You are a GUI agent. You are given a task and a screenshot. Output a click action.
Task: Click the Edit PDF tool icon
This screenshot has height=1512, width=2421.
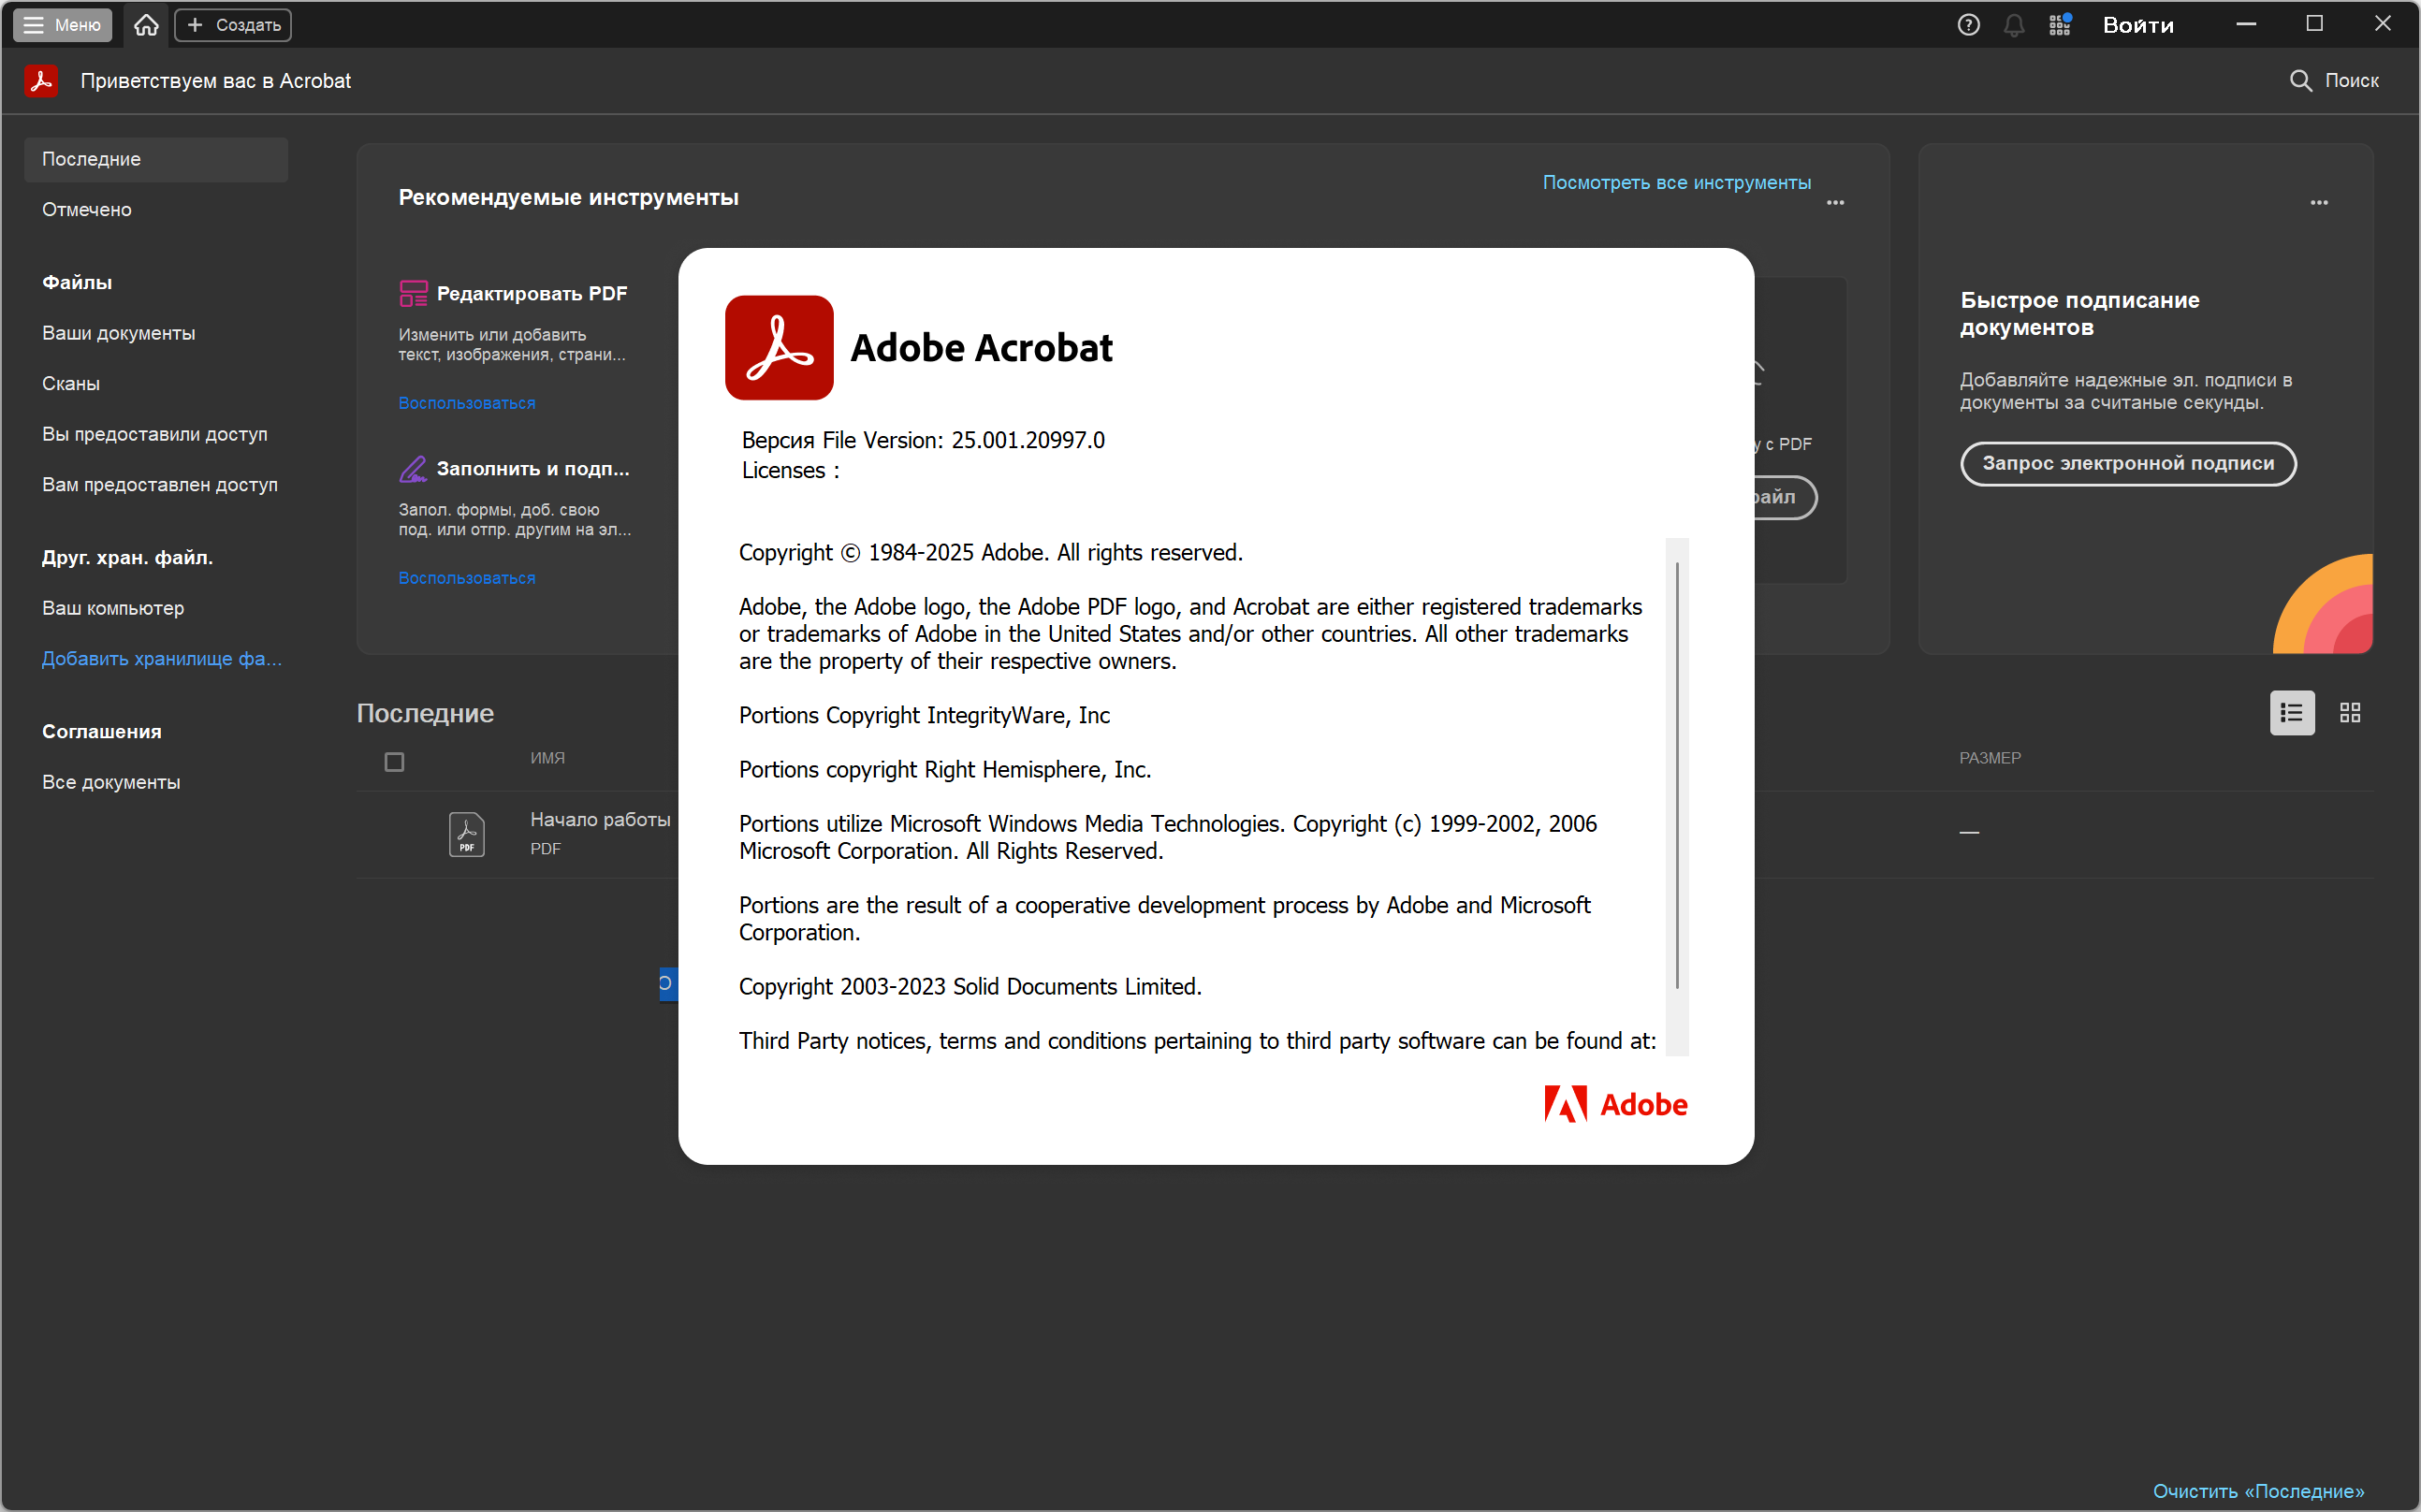(413, 293)
